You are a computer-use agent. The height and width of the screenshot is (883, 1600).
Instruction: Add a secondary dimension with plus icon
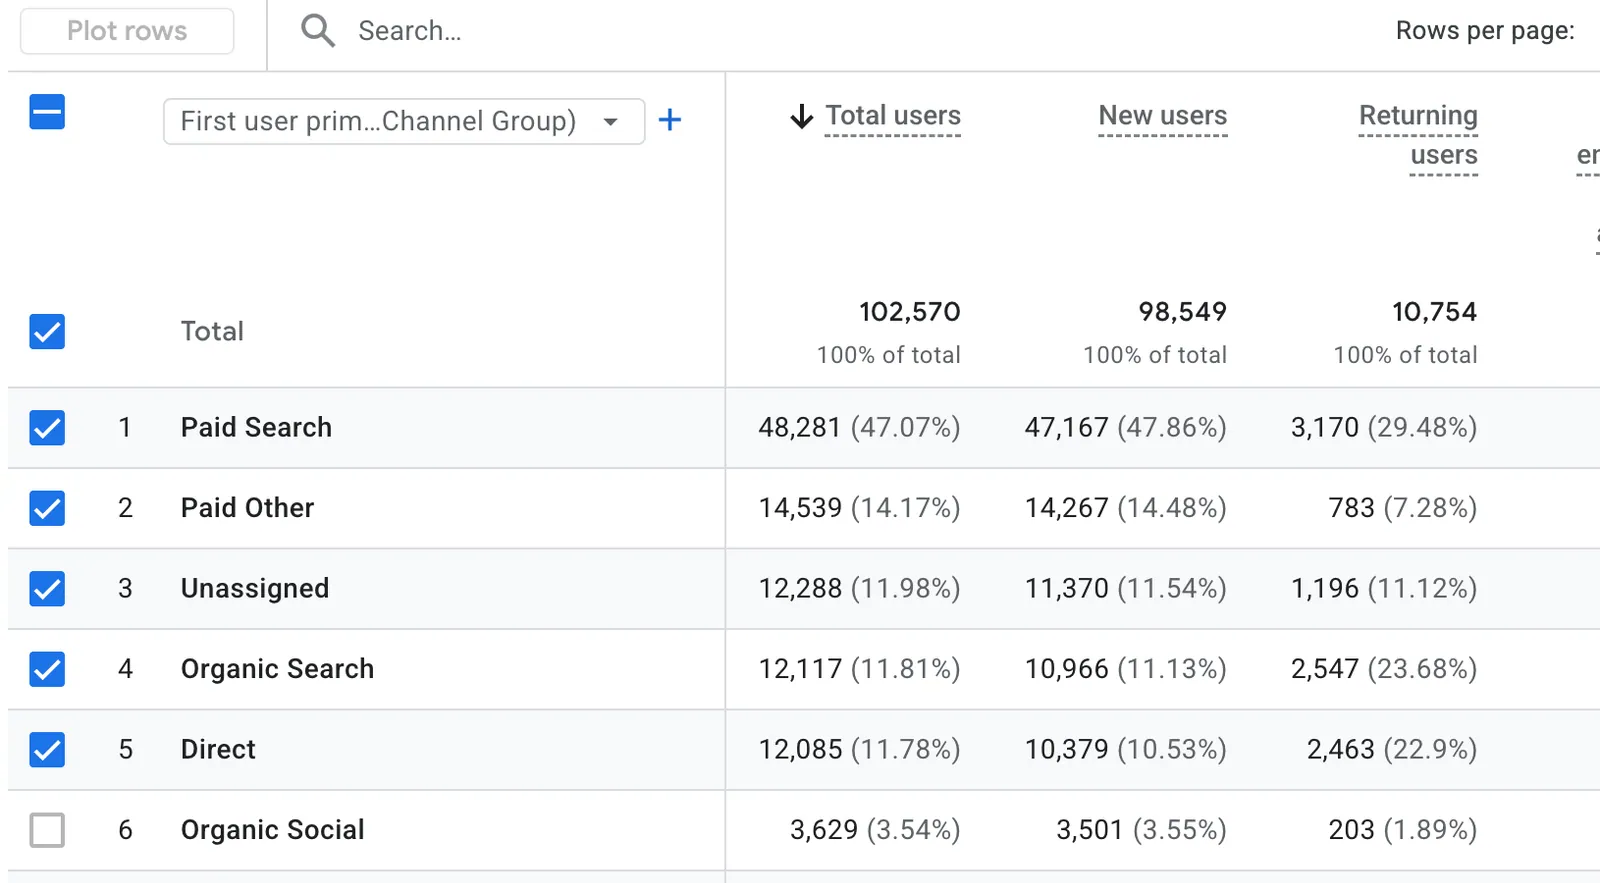click(670, 120)
